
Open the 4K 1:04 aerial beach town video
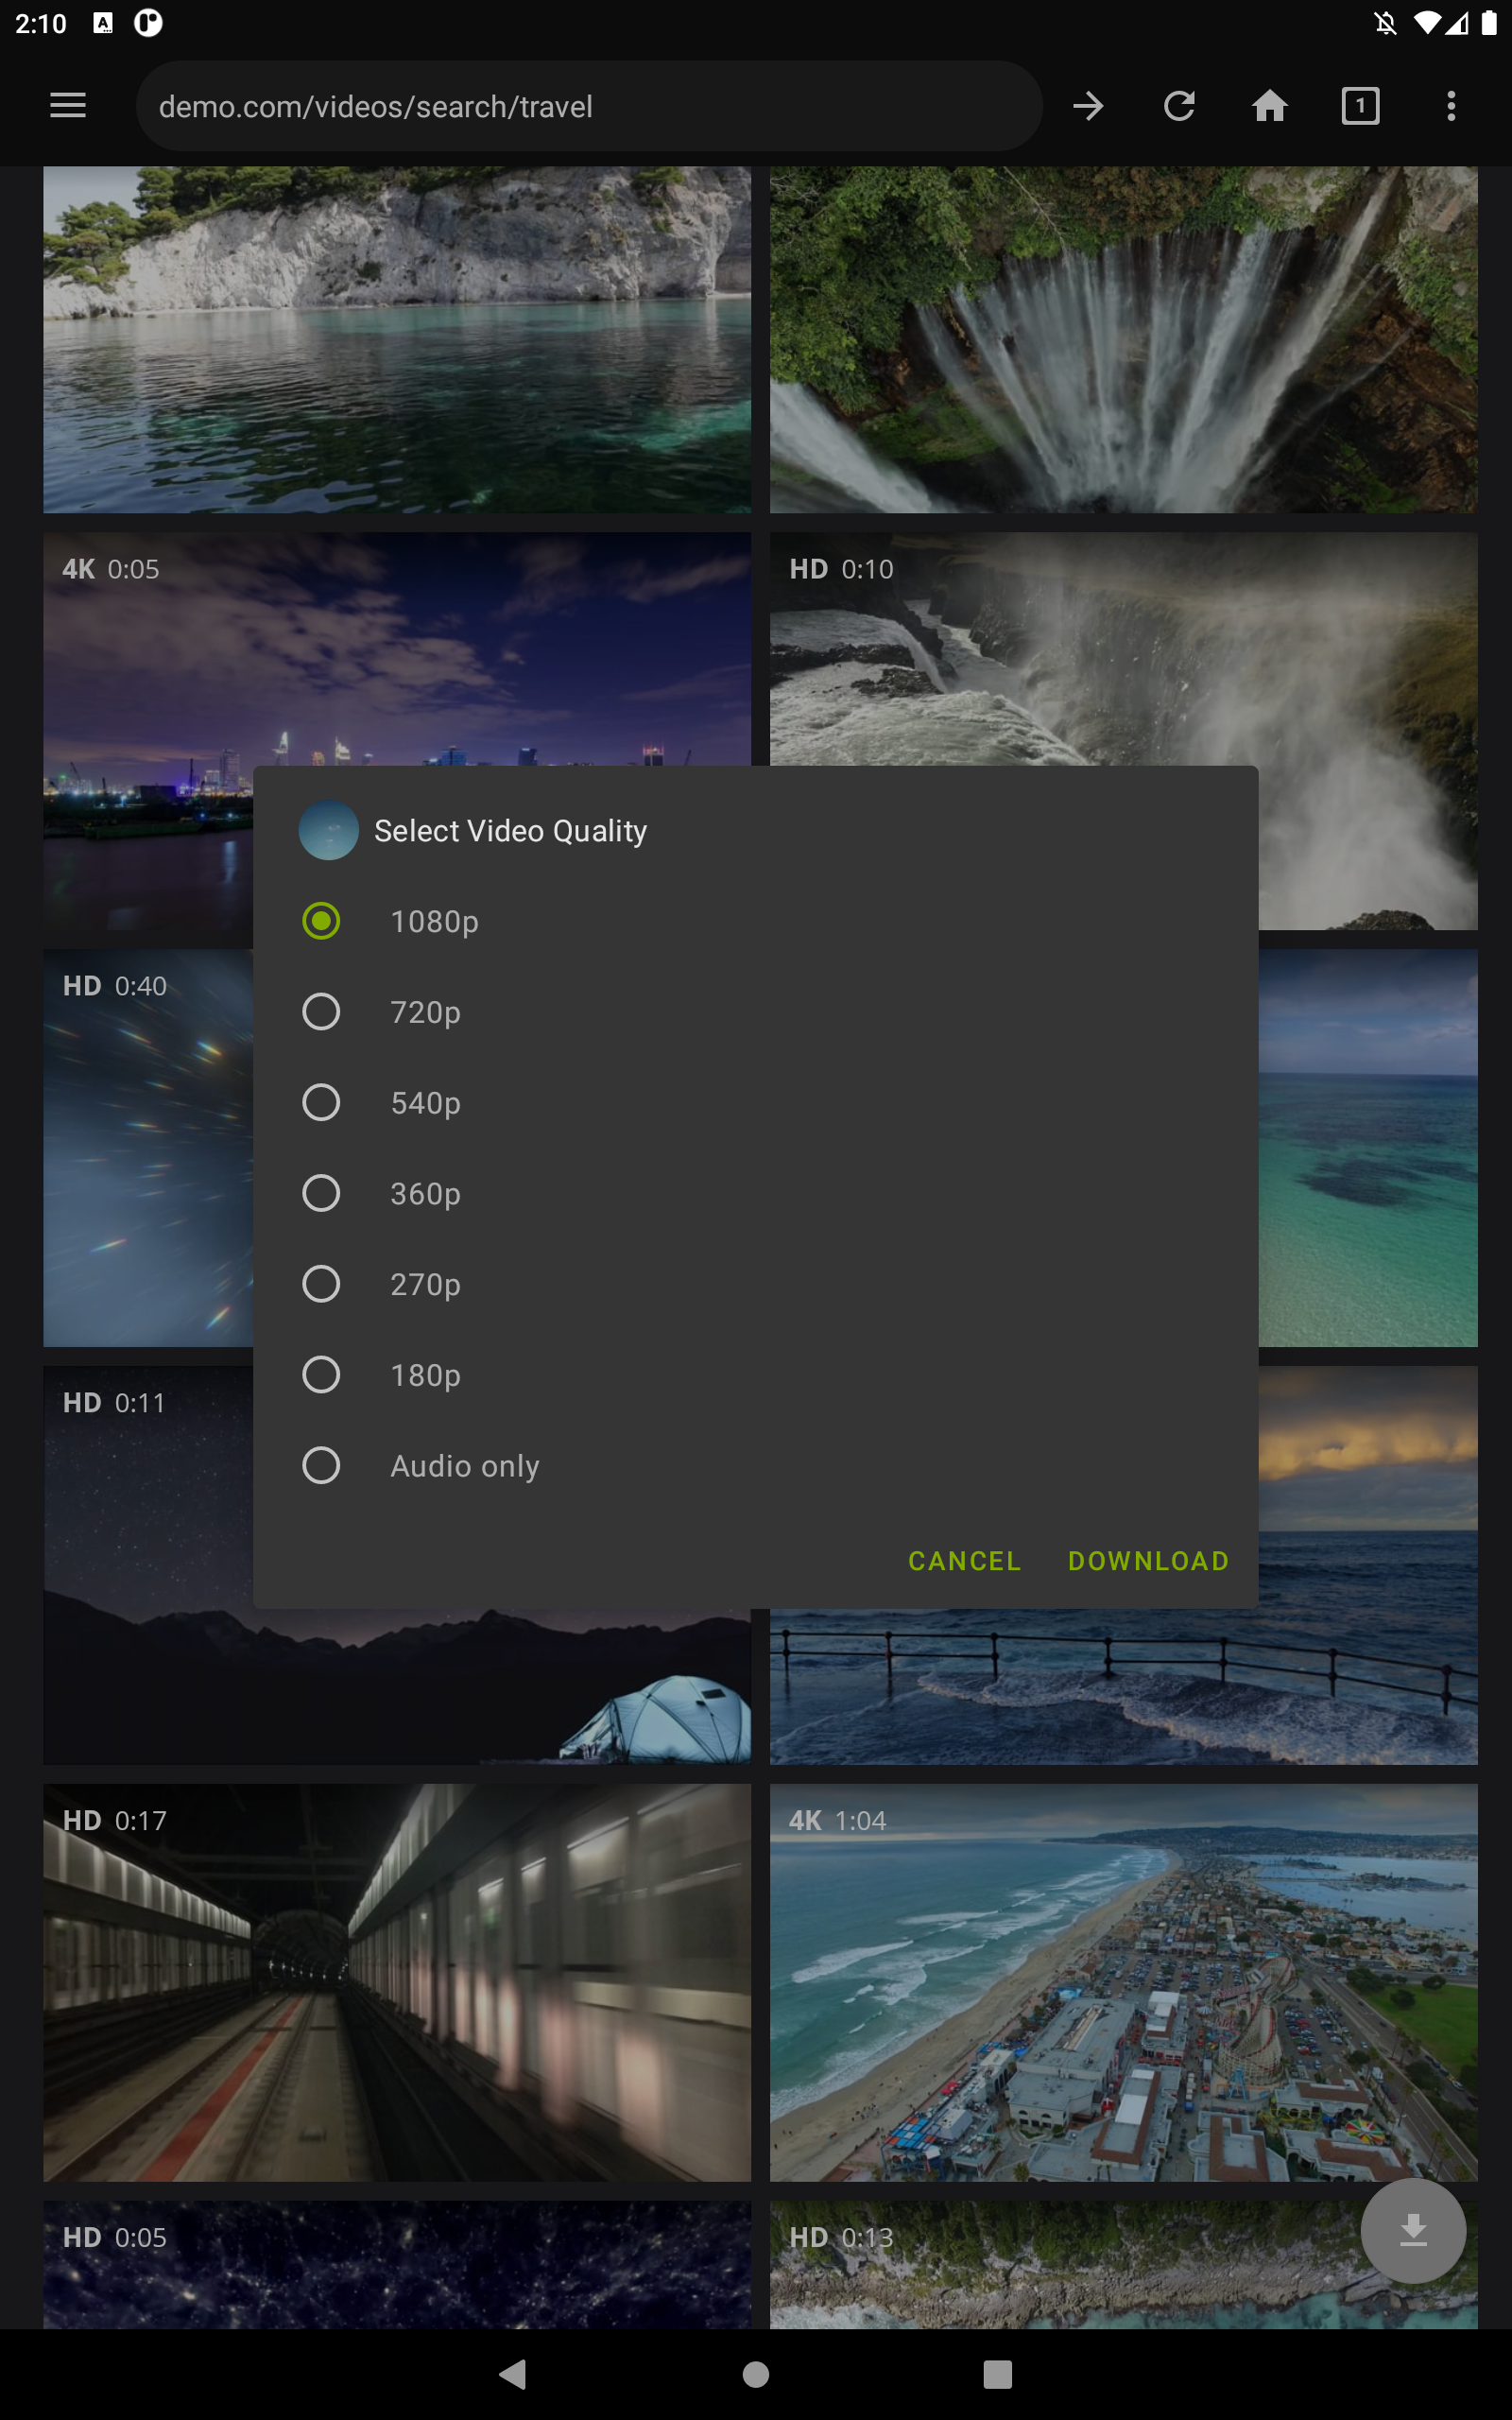[1123, 1981]
